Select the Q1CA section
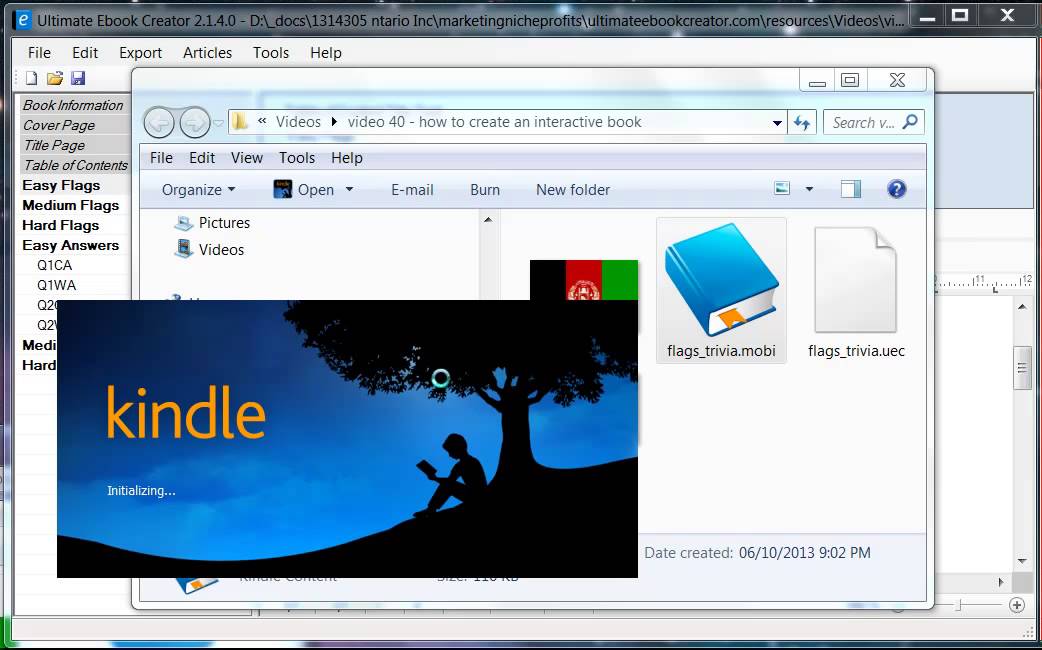1042x650 pixels. pos(54,265)
